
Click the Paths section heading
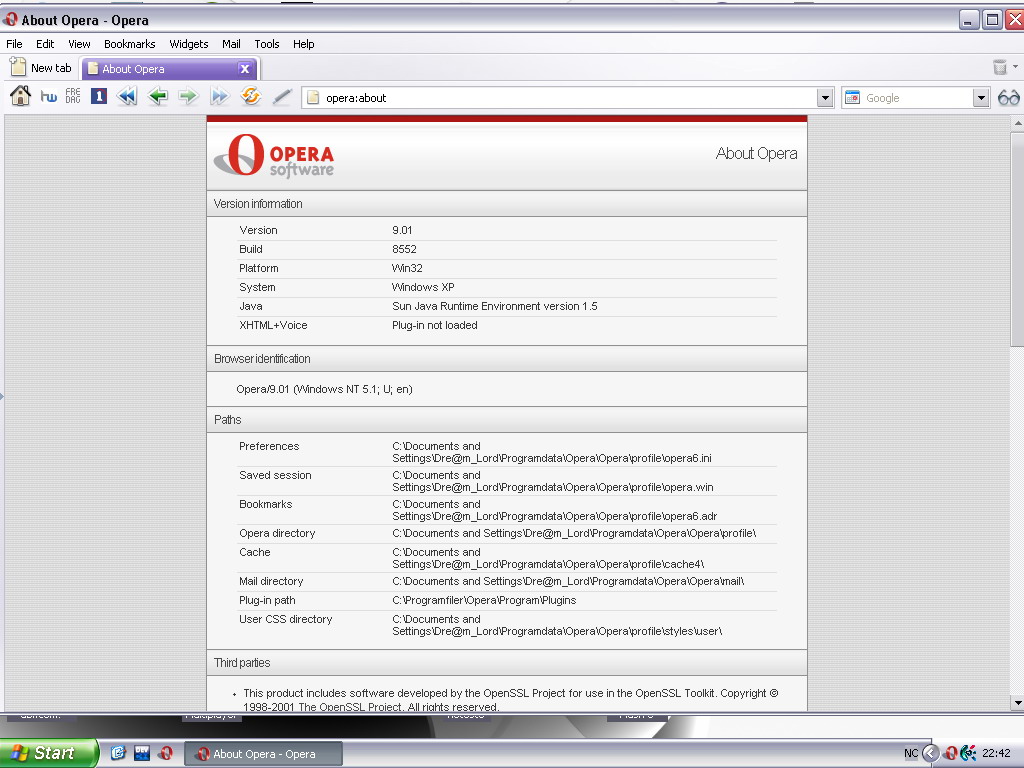tap(228, 419)
